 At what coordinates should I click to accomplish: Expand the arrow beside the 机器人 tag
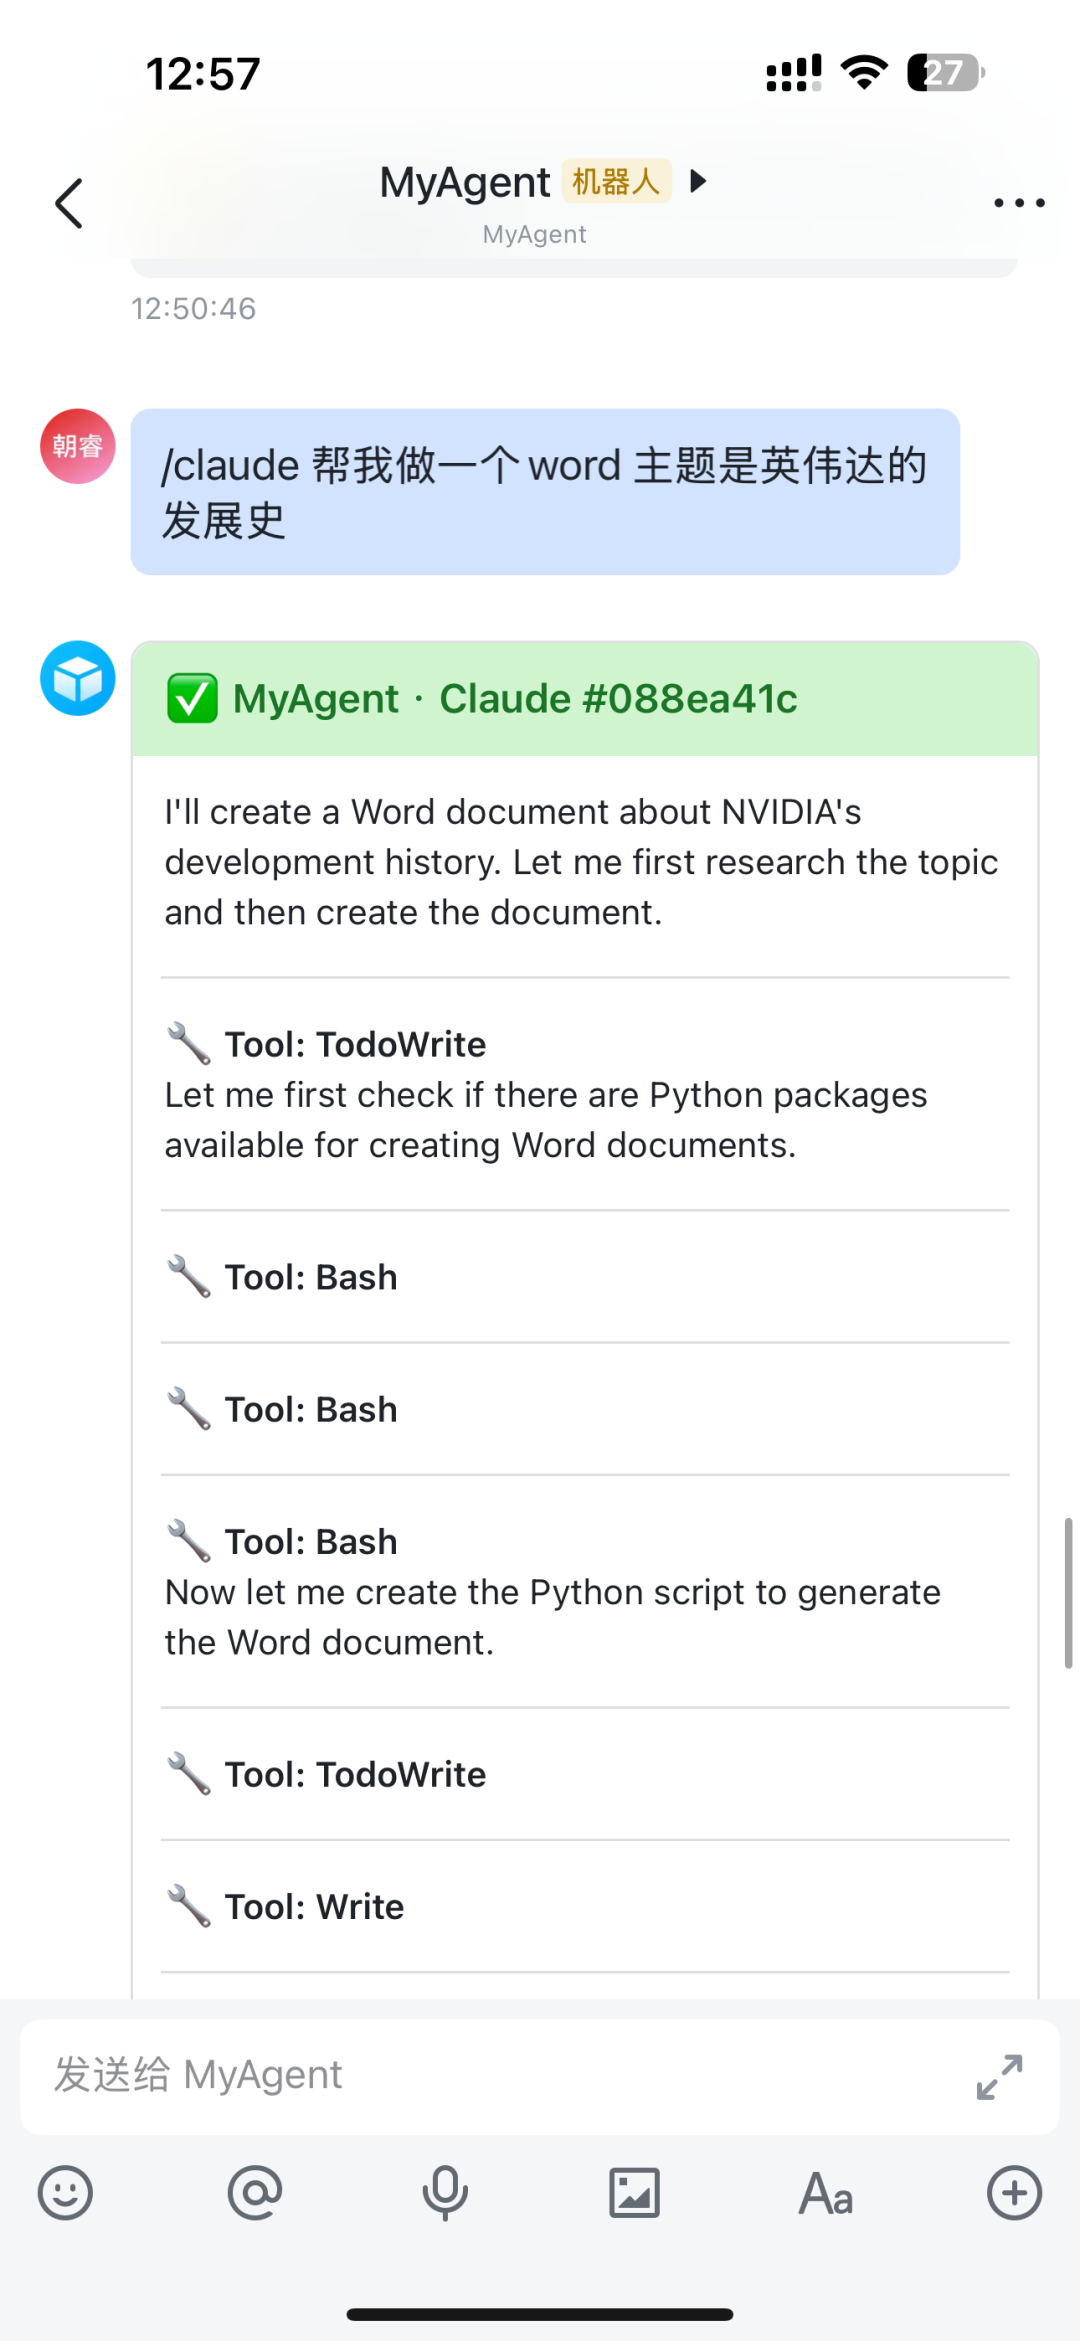click(x=699, y=181)
